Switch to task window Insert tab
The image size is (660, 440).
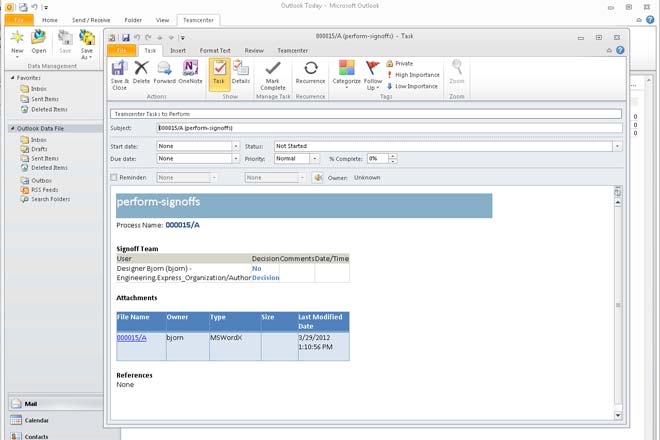[178, 51]
